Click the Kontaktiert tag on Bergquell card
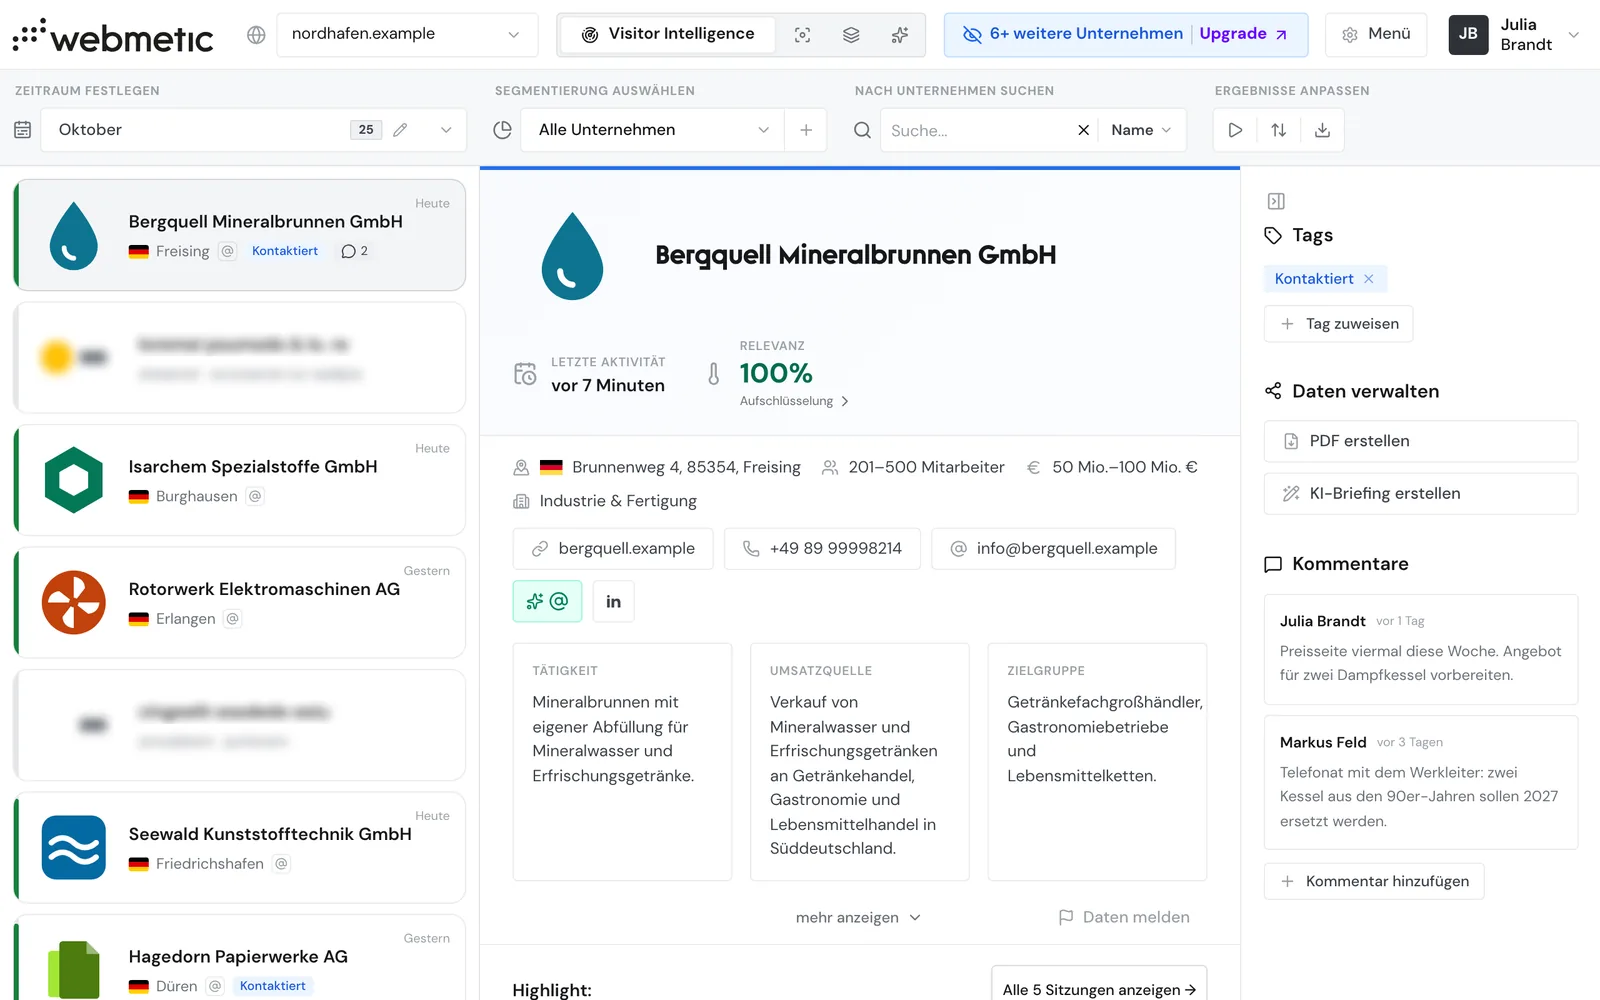The image size is (1600, 1000). (x=285, y=251)
